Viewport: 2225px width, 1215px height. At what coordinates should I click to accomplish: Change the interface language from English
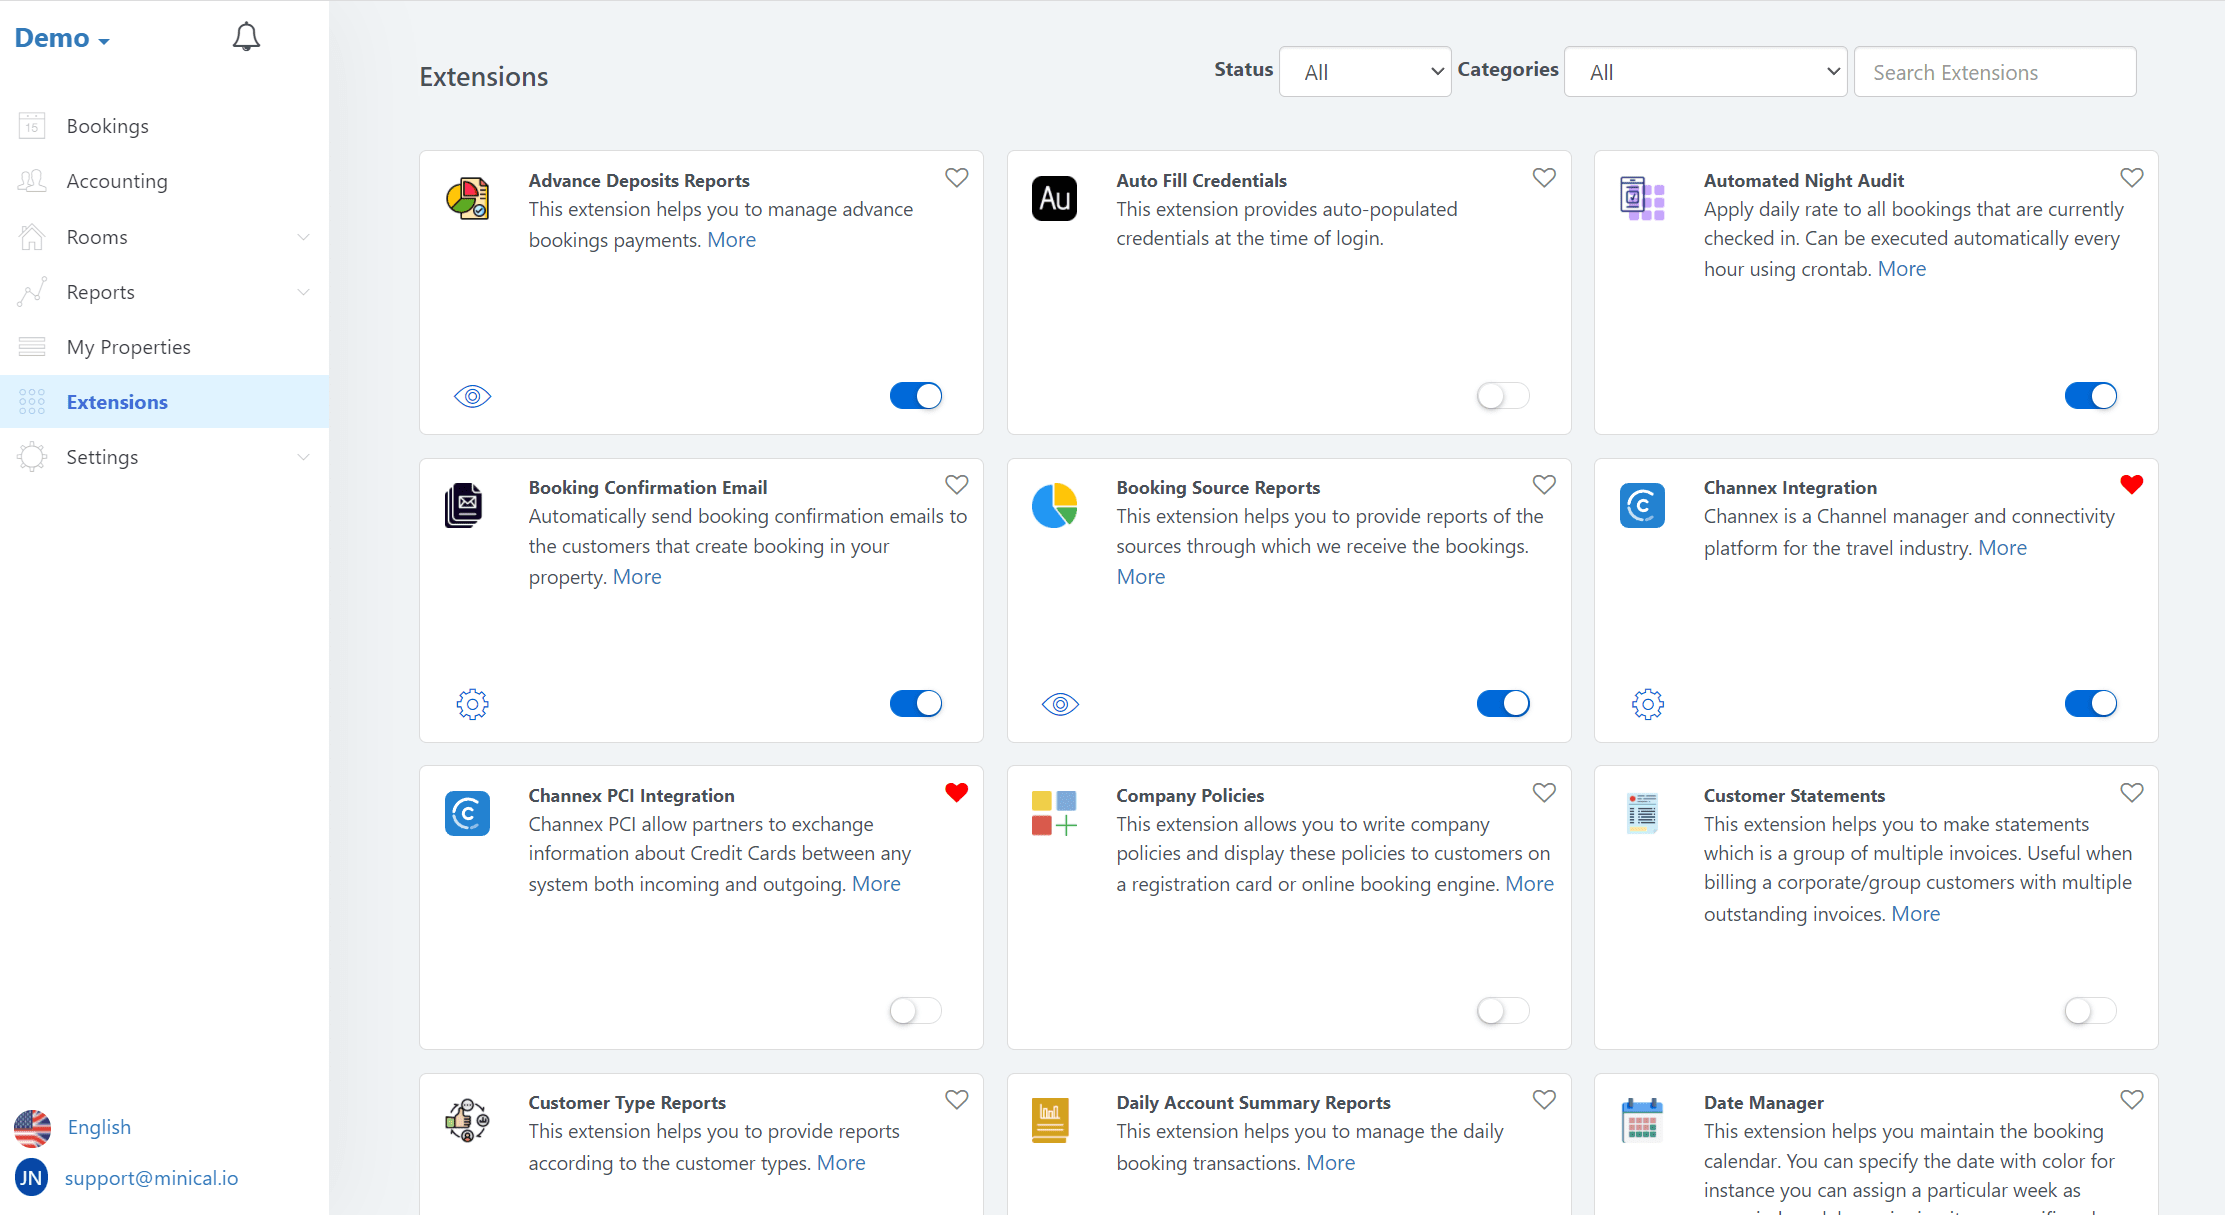coord(98,1127)
